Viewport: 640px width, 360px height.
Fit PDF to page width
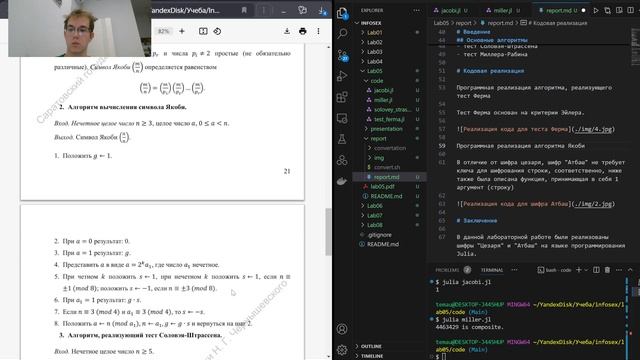coord(203,31)
